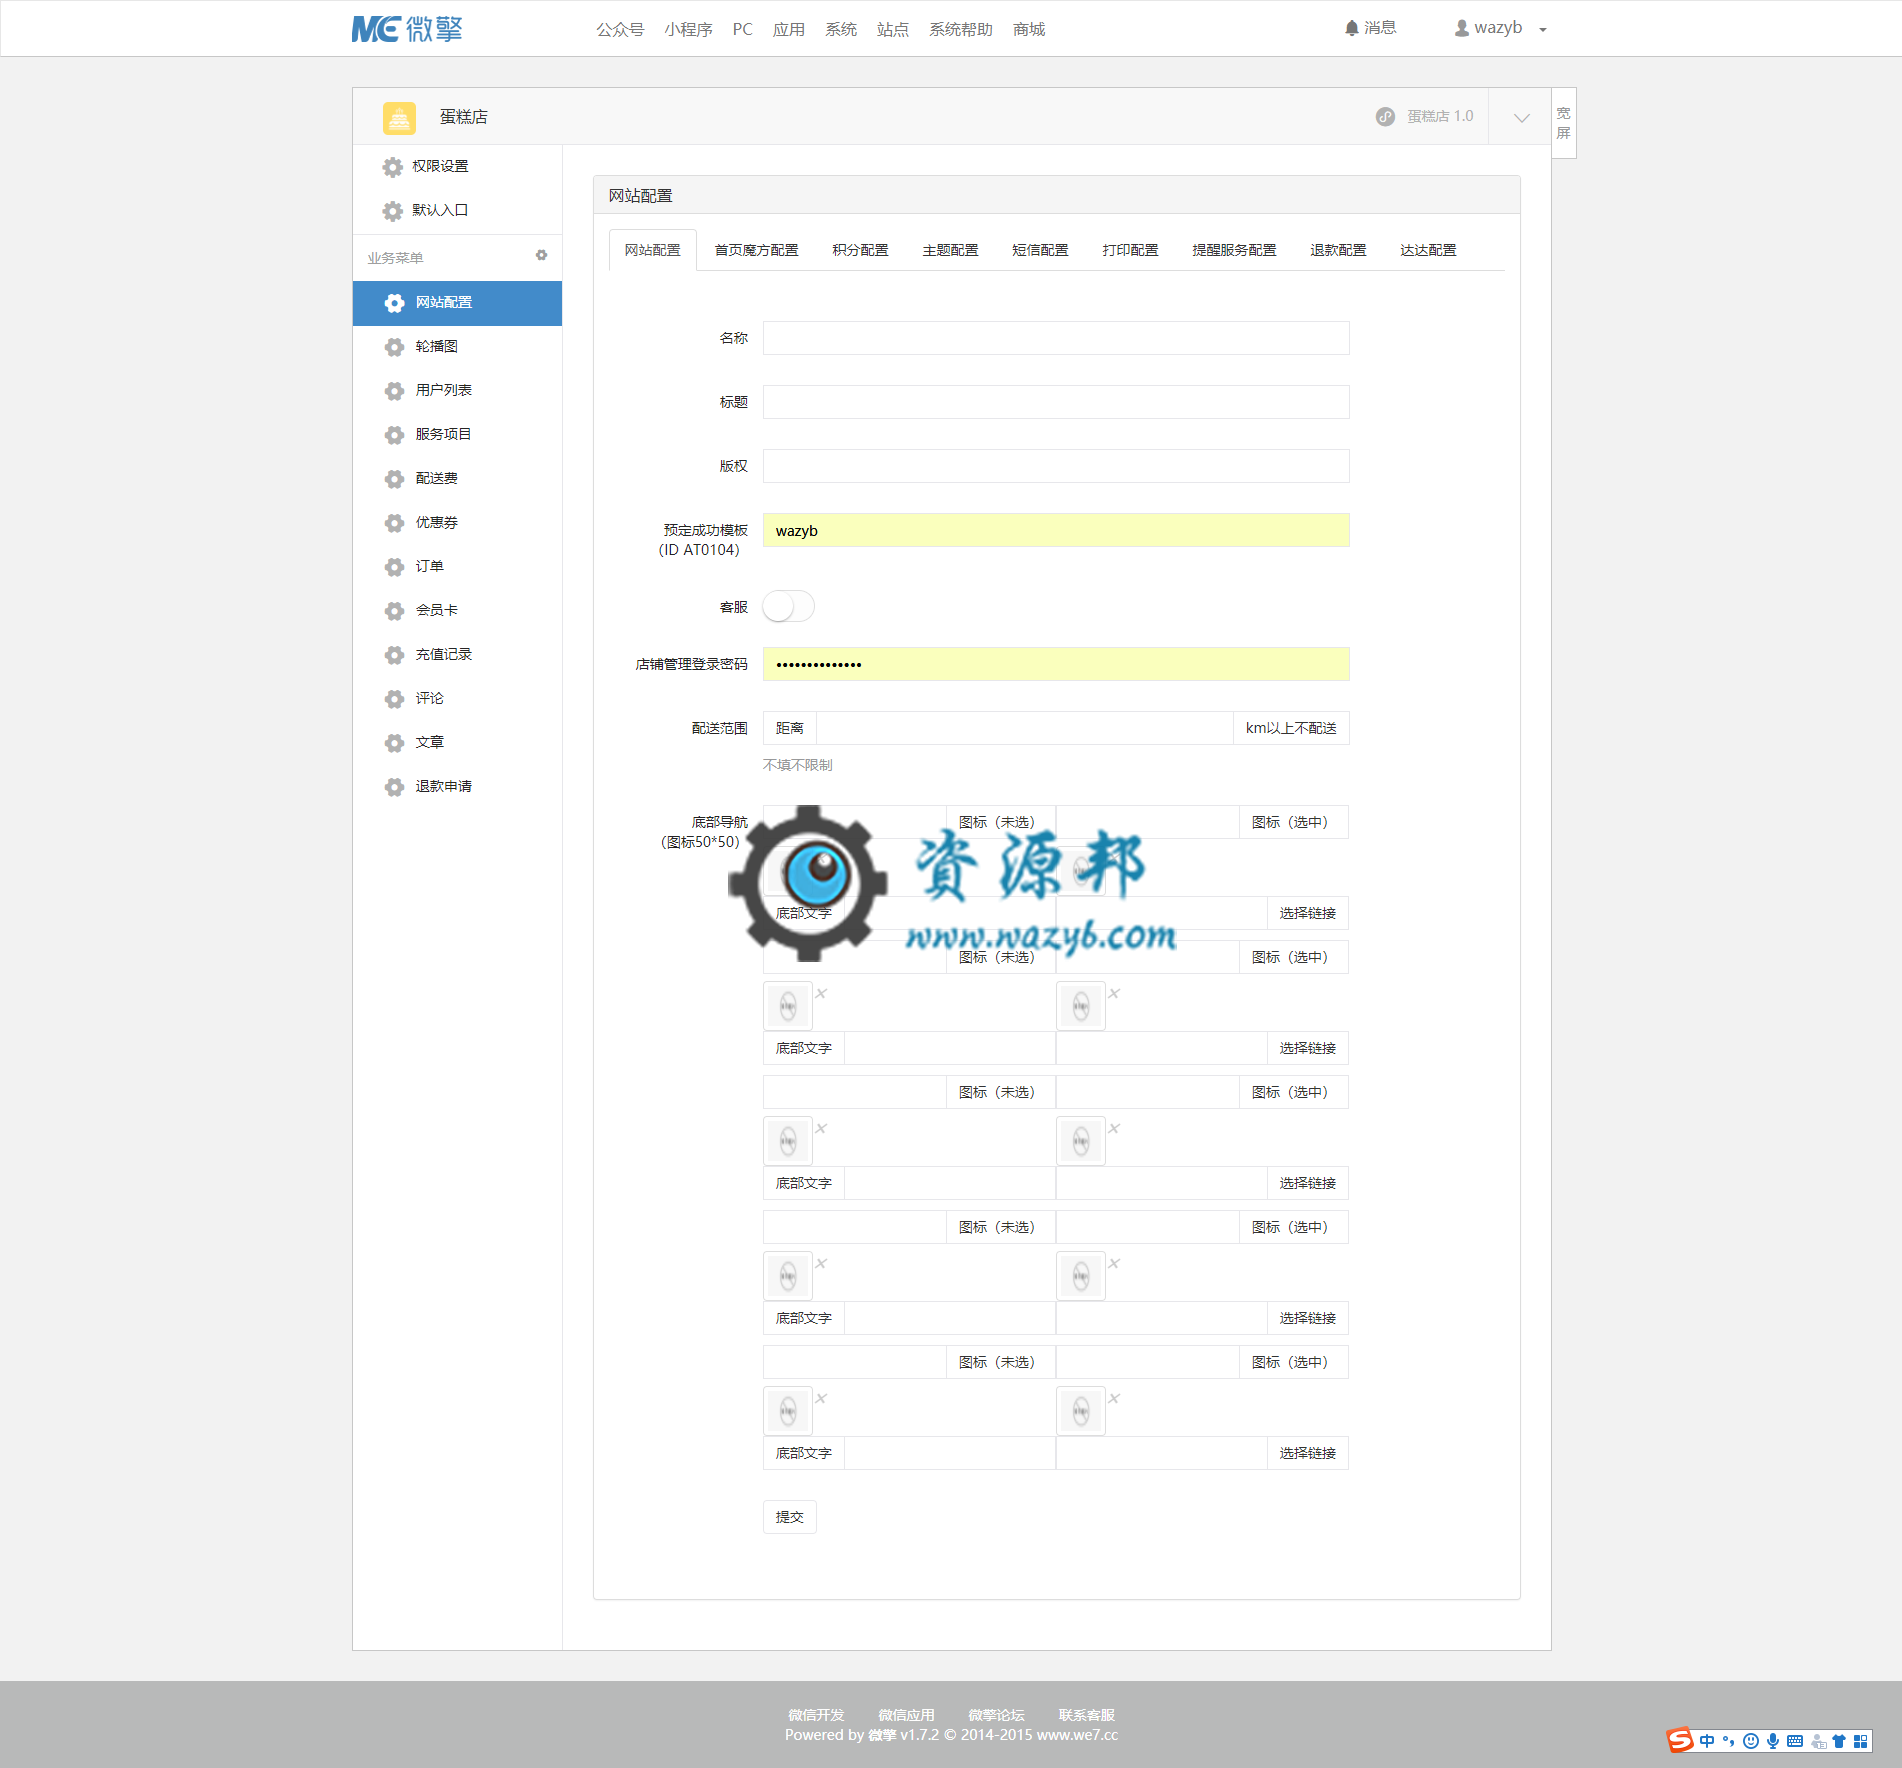
Task: Click the yellow 蛋糕店 cake shop icon
Action: point(399,117)
